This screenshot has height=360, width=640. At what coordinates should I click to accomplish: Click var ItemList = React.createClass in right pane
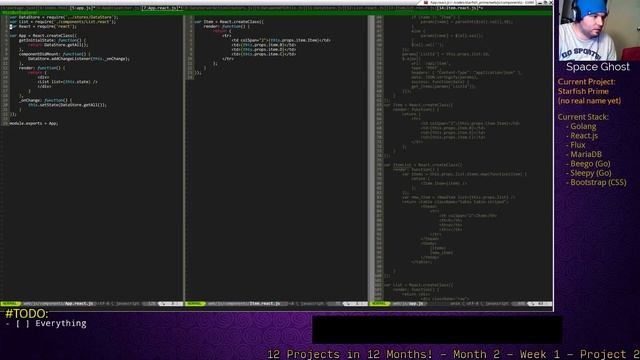tap(423, 165)
